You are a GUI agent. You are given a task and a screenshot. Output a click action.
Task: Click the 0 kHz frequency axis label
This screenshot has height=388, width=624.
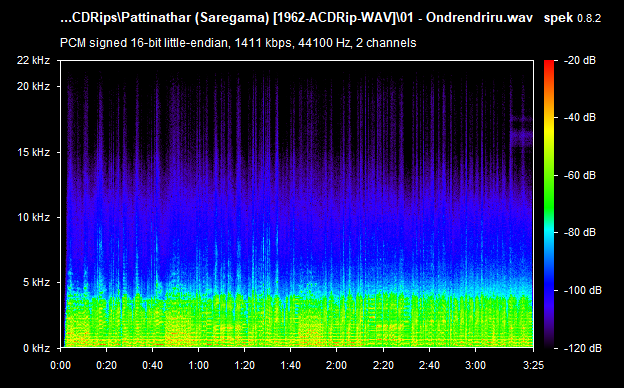point(36,348)
